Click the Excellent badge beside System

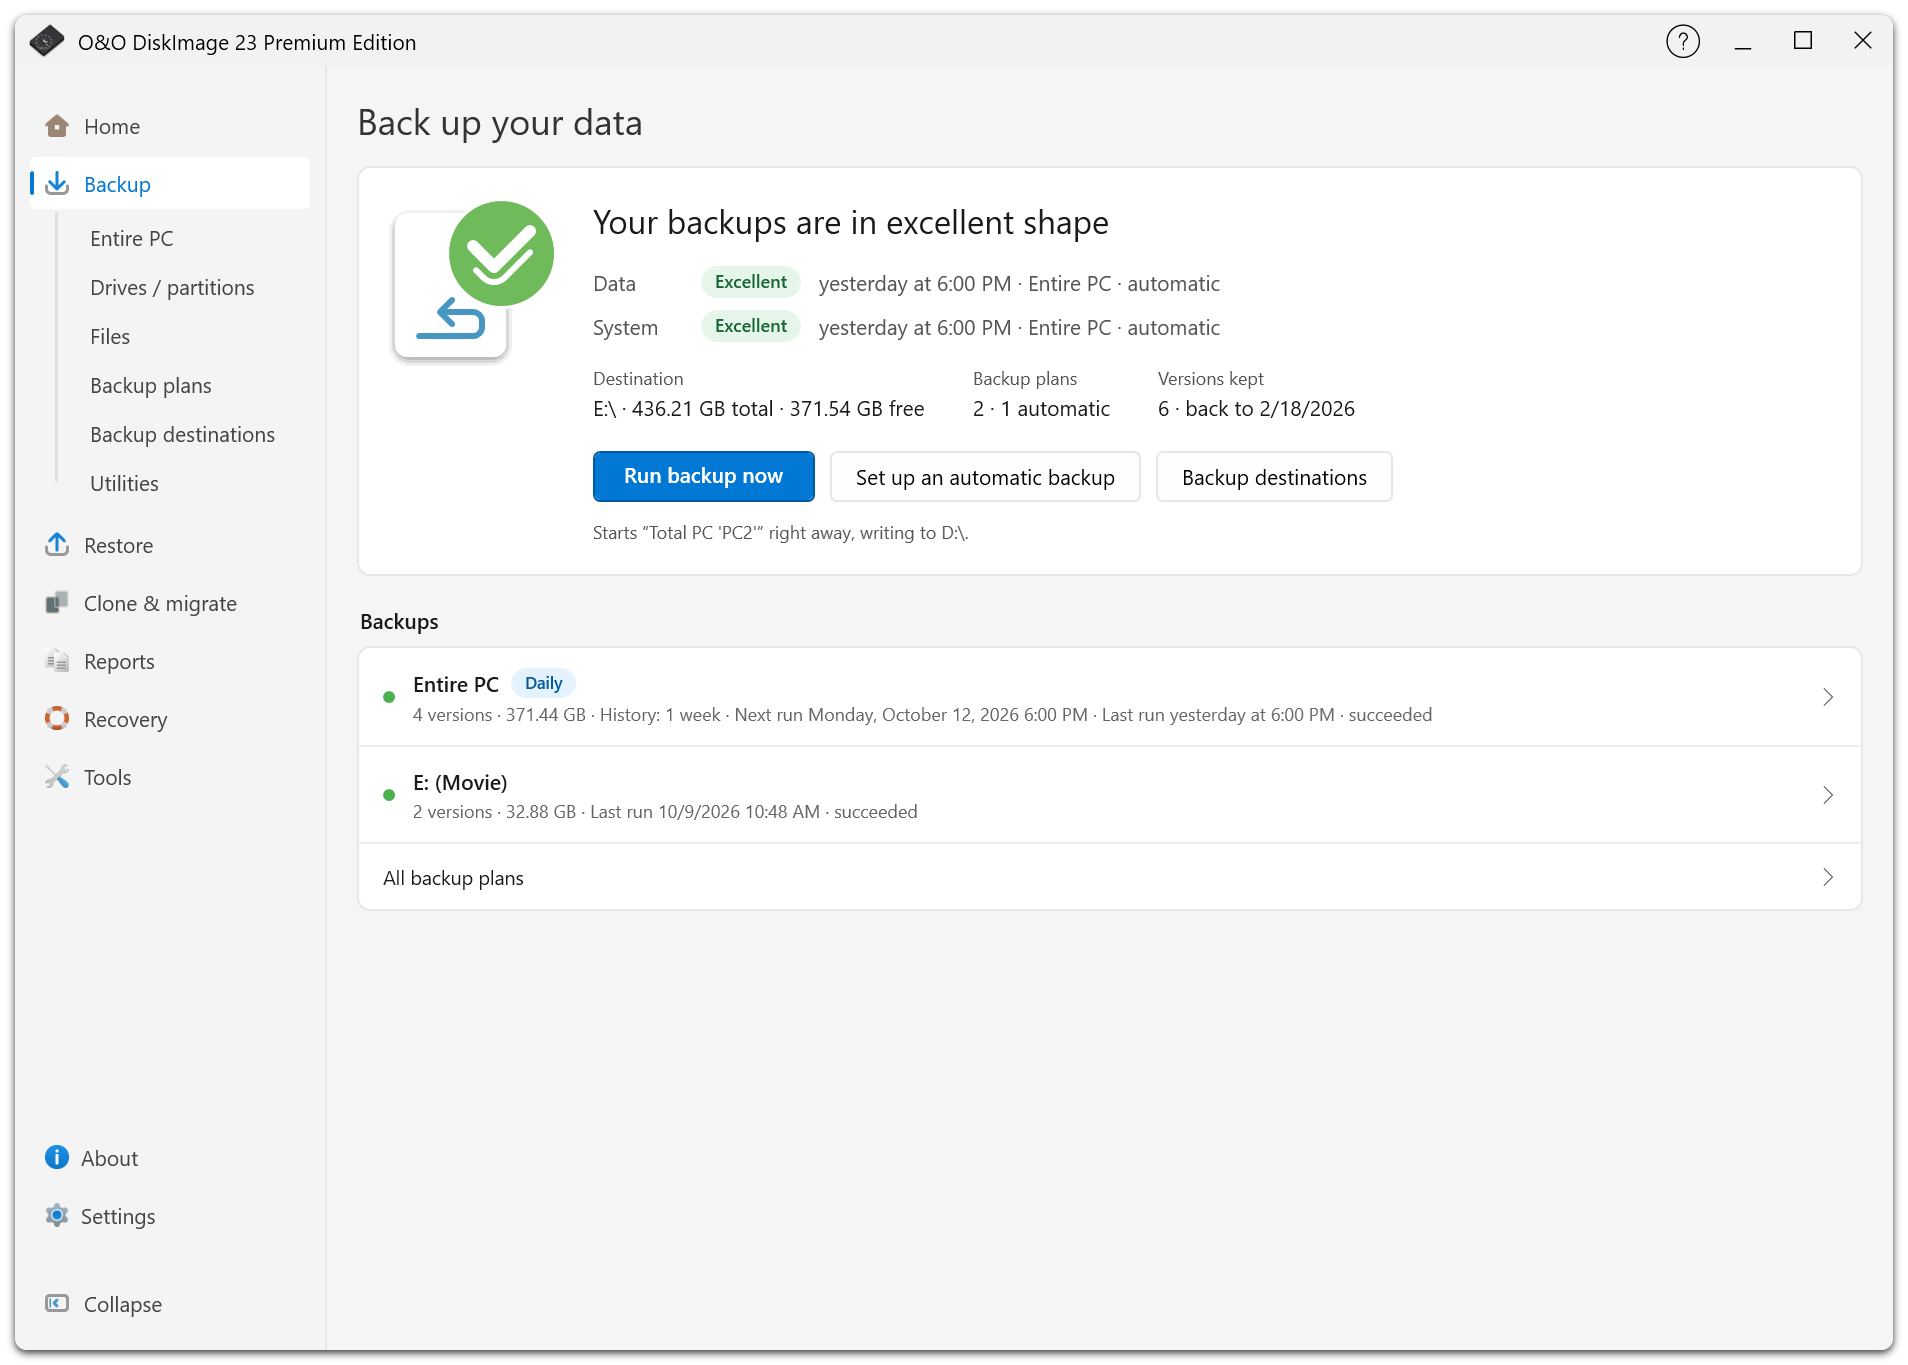pos(751,326)
